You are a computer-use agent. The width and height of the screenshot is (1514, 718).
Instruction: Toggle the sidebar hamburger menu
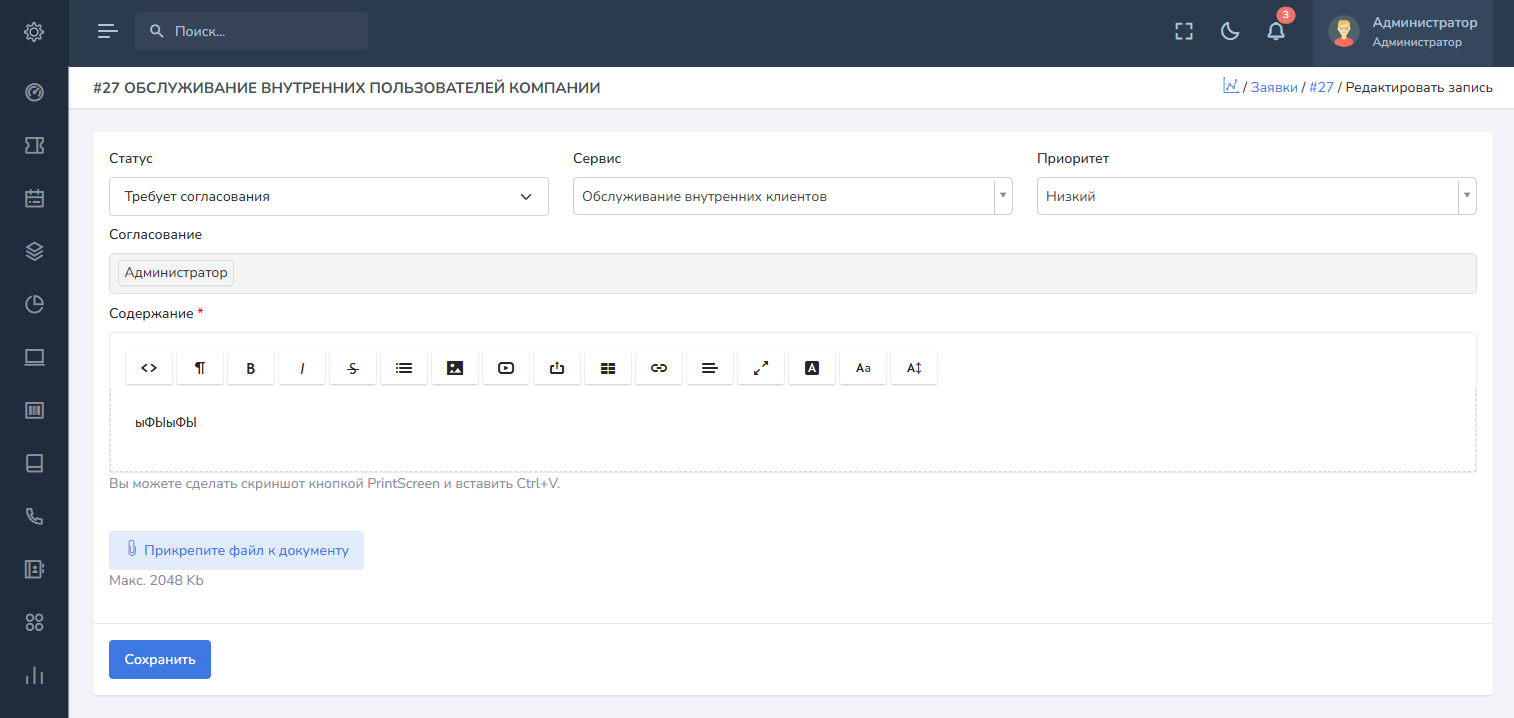(x=107, y=31)
